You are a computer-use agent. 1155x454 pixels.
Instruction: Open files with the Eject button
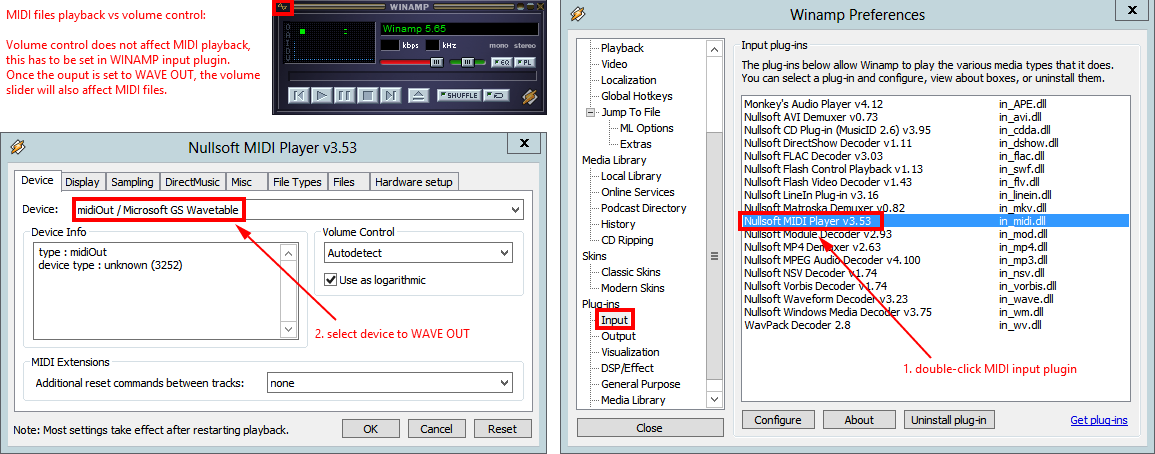[418, 95]
